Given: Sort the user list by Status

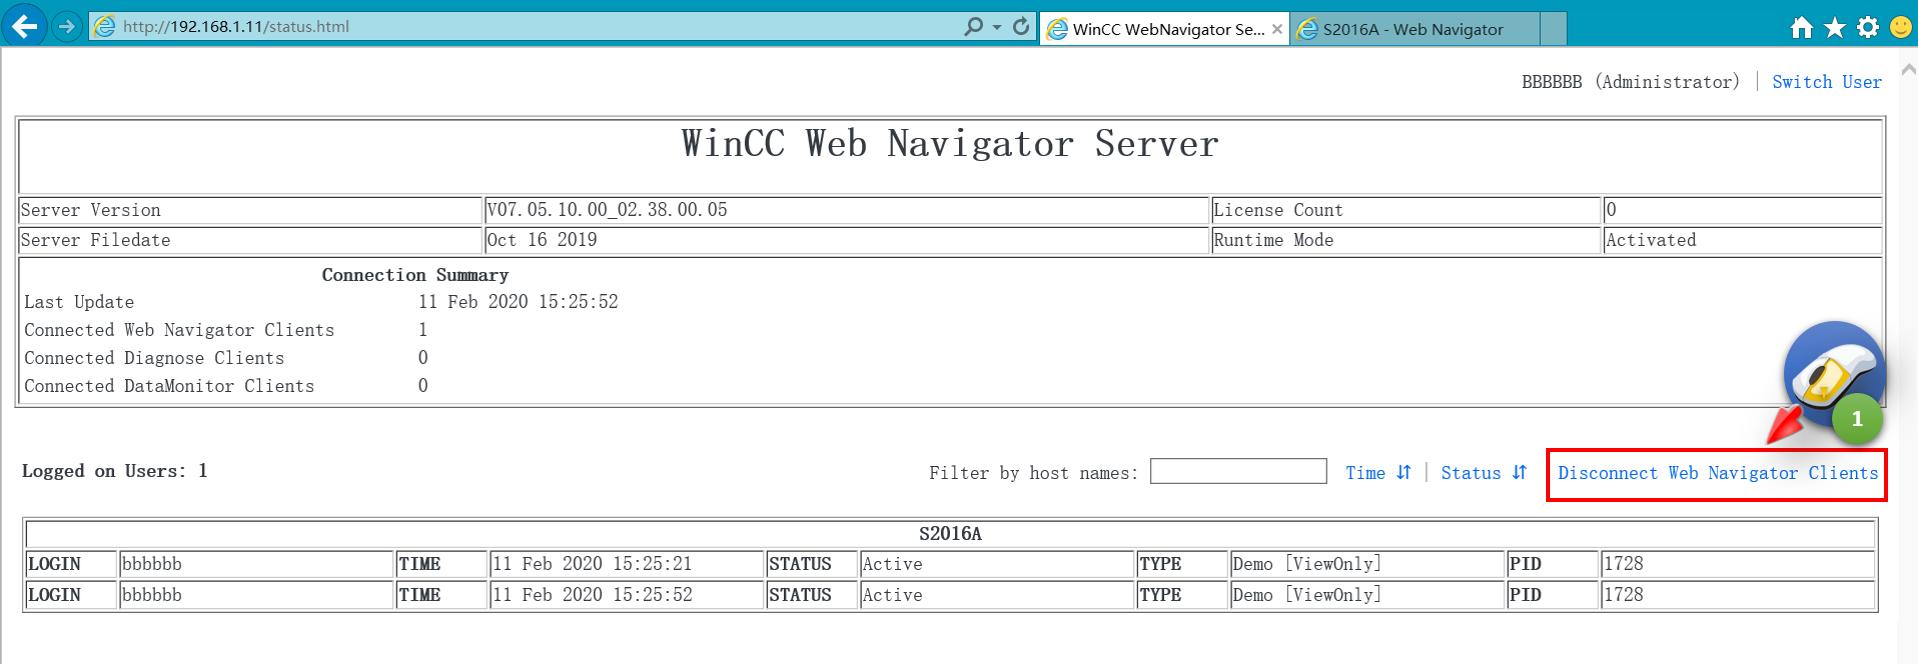Looking at the screenshot, I should tap(1470, 473).
